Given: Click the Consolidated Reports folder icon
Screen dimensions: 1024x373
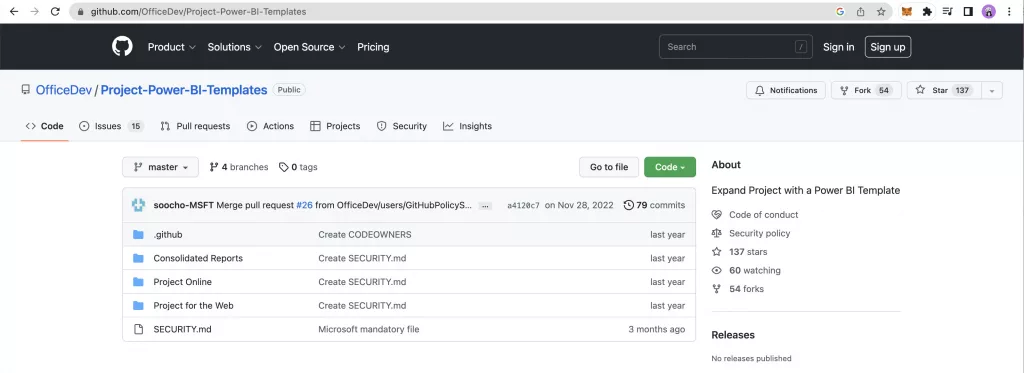Looking at the screenshot, I should pyautogui.click(x=138, y=258).
